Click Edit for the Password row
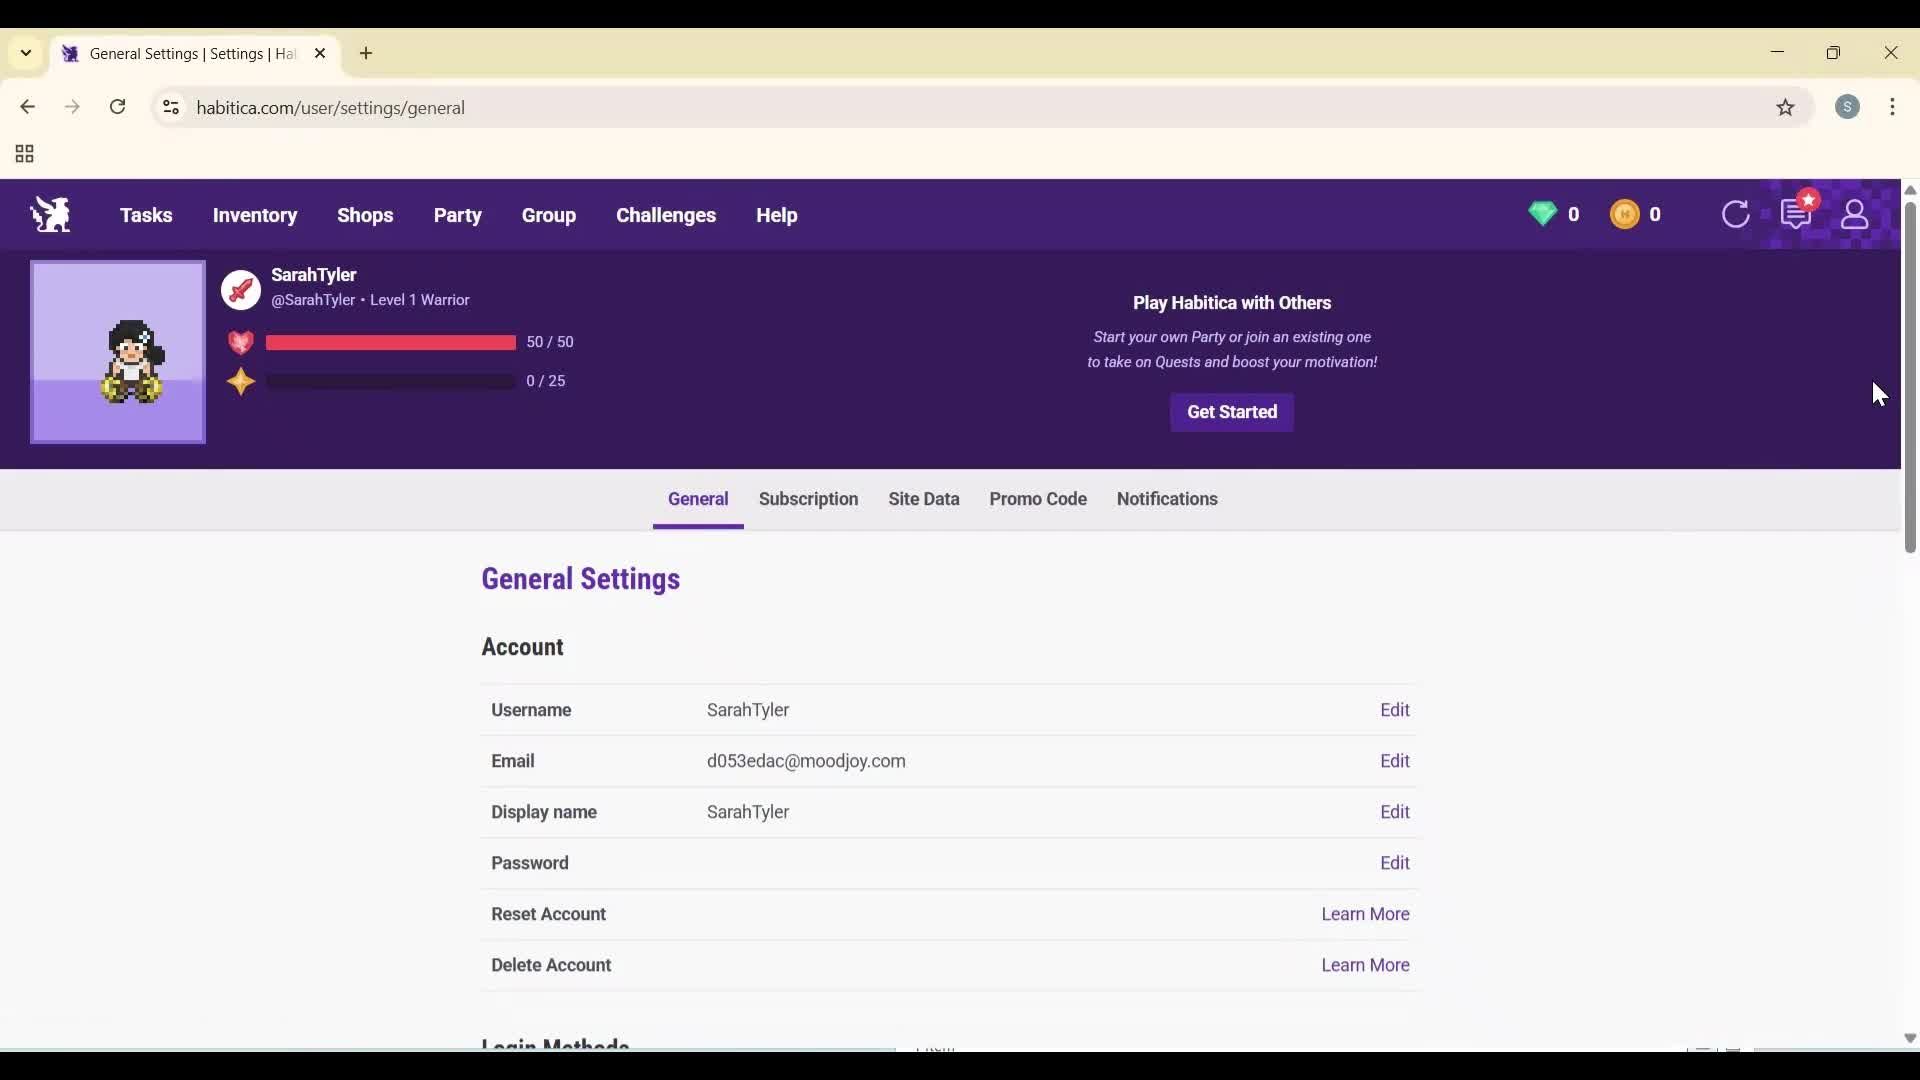The width and height of the screenshot is (1920, 1080). point(1395,862)
